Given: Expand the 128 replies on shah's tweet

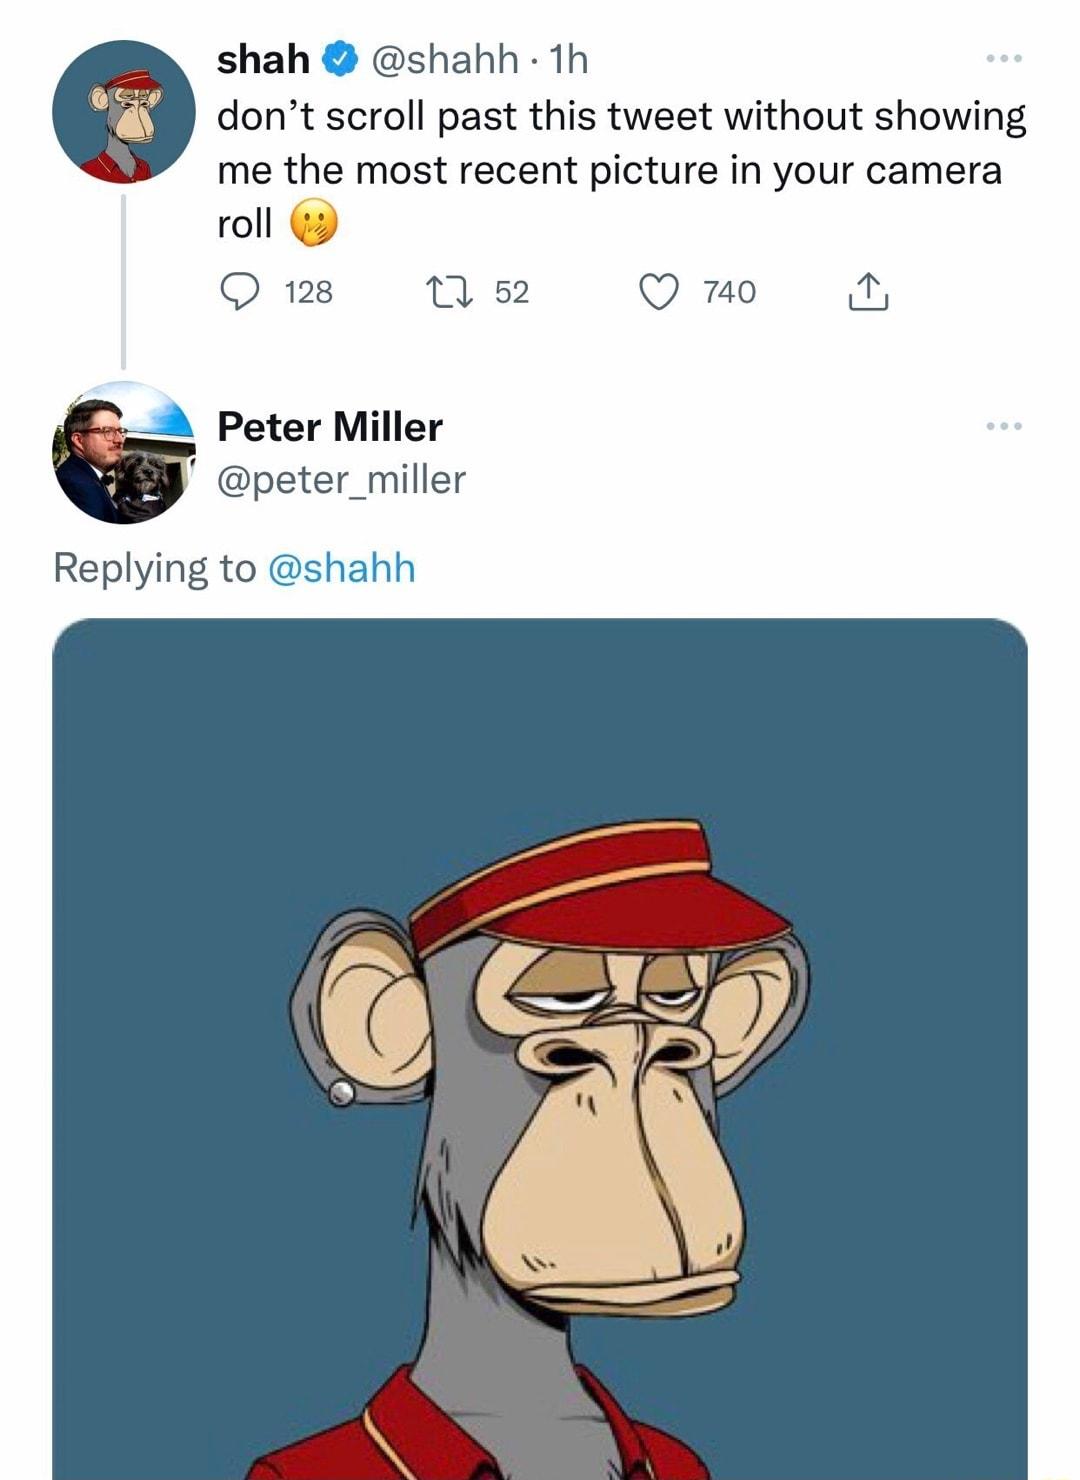Looking at the screenshot, I should tap(279, 291).
